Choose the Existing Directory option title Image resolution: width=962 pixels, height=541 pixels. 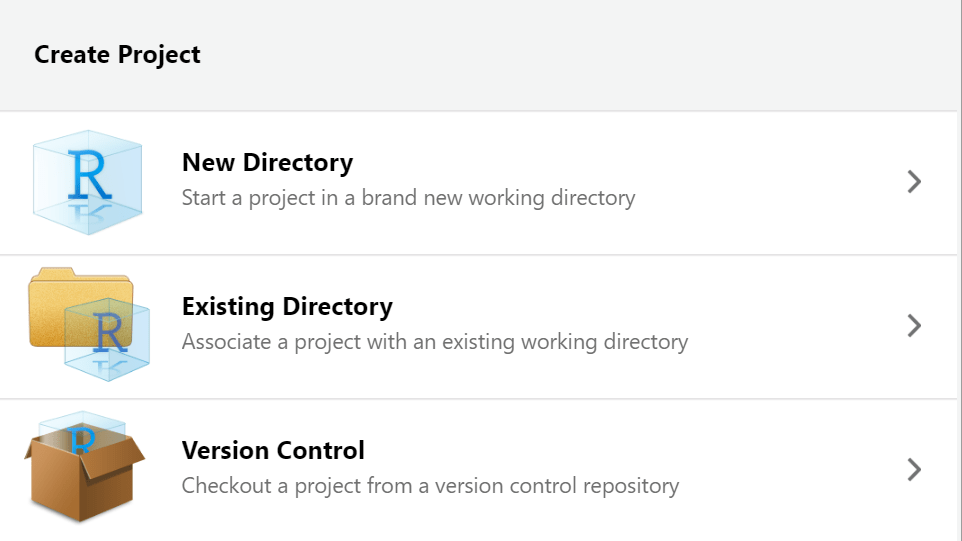pyautogui.click(x=287, y=306)
